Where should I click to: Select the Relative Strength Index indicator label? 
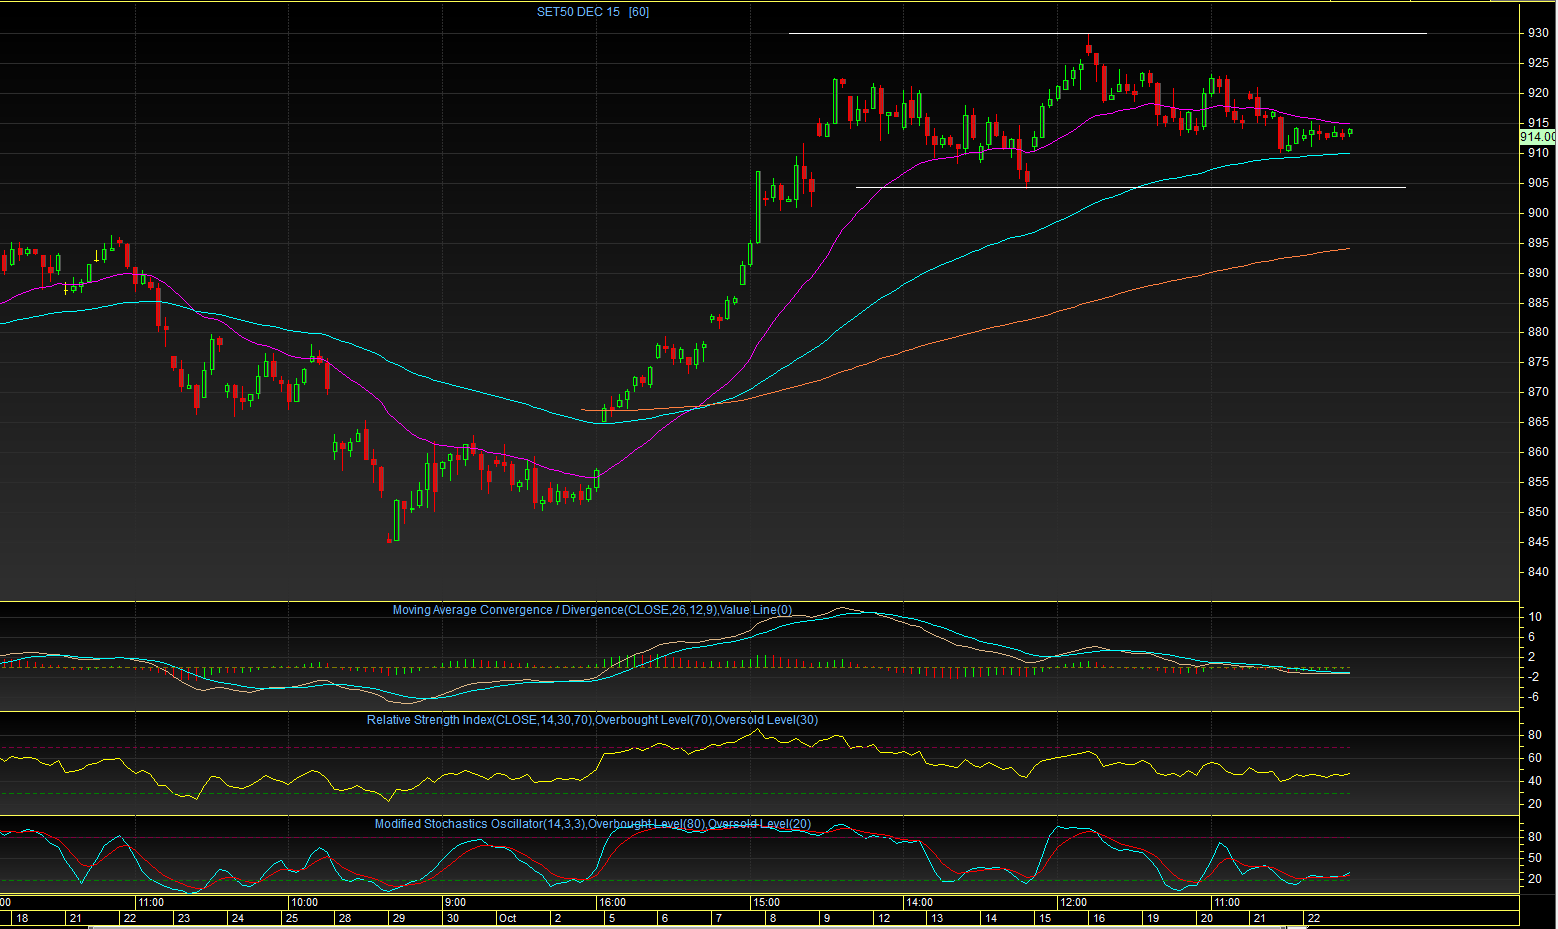(x=592, y=720)
